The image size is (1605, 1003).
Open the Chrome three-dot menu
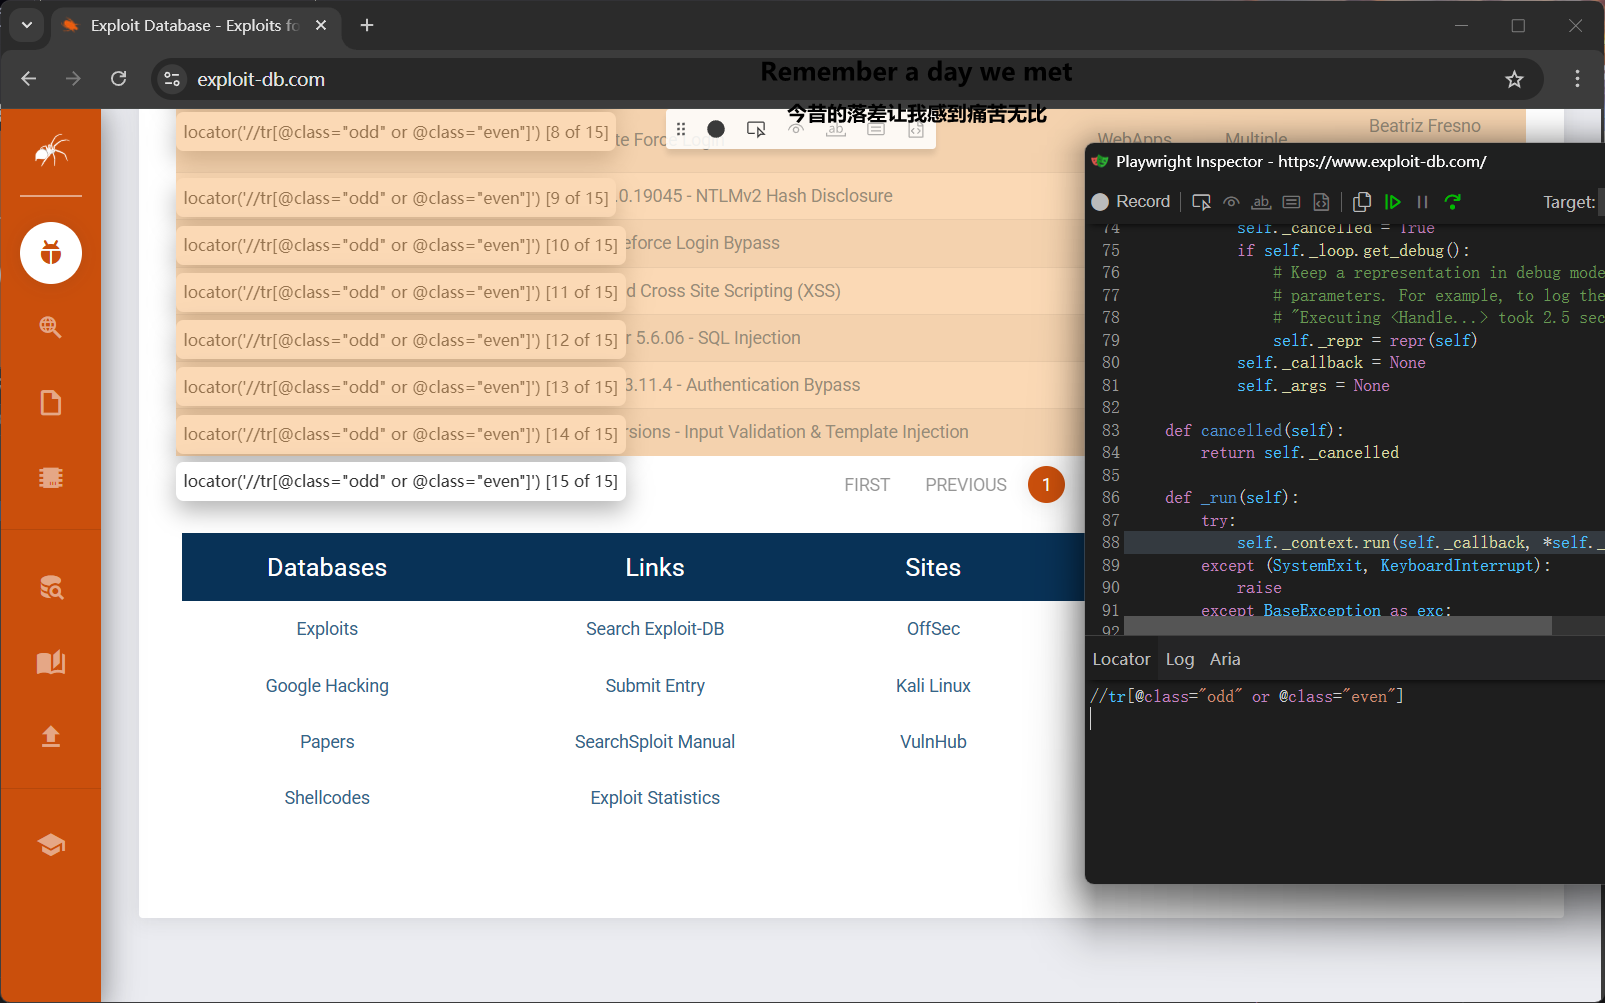click(1577, 79)
